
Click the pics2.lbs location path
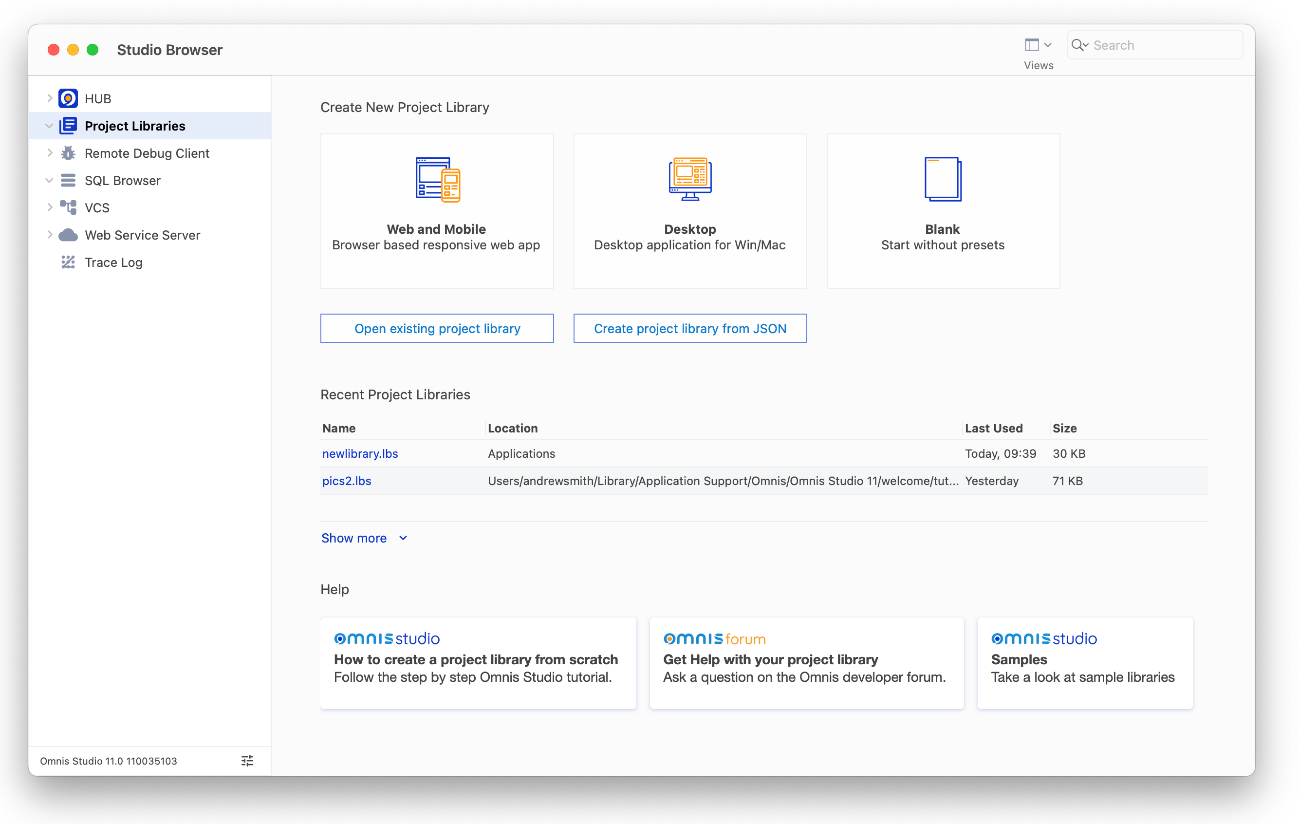click(x=724, y=481)
